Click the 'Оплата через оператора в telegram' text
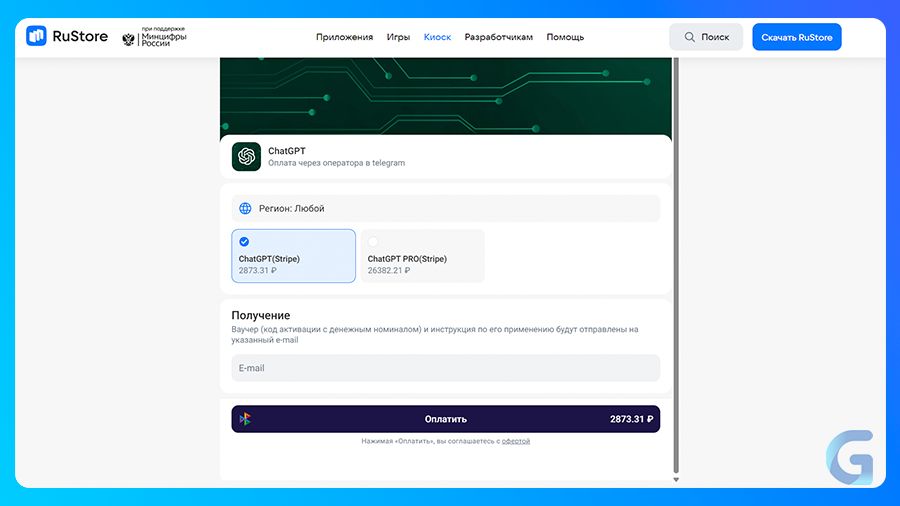The height and width of the screenshot is (506, 900). click(336, 163)
